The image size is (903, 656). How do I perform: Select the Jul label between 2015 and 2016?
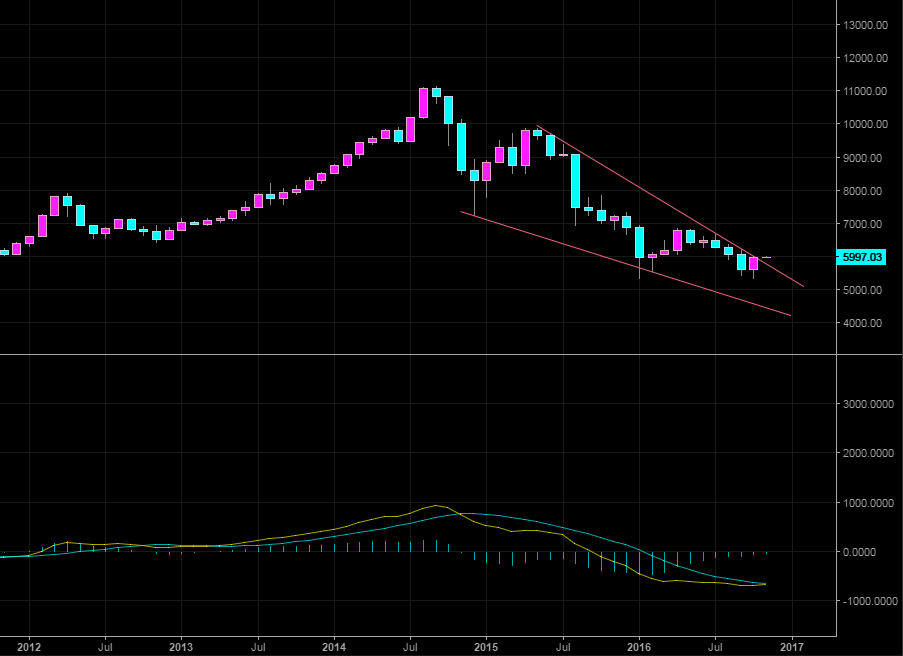coord(563,647)
